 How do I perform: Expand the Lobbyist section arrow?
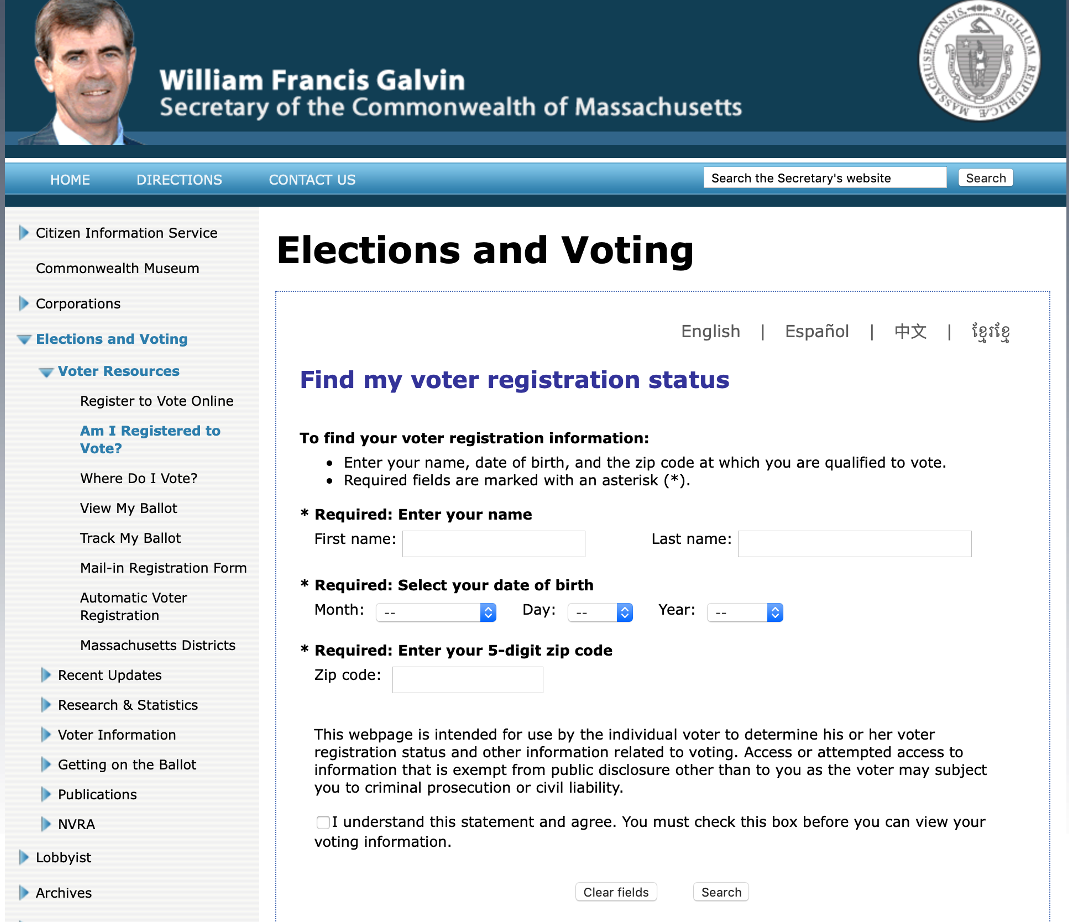[x=24, y=858]
